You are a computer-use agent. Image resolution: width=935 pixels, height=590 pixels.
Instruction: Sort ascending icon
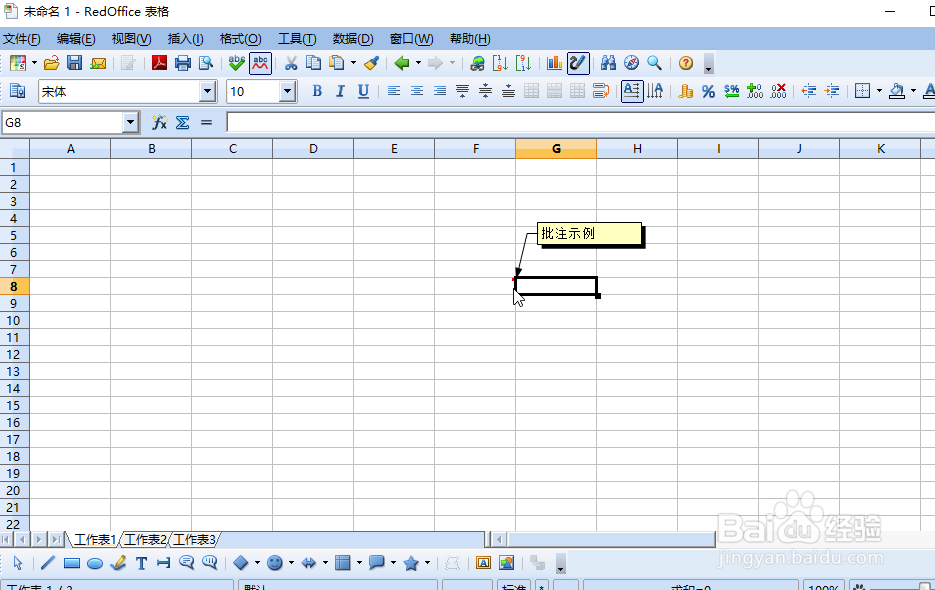[500, 63]
